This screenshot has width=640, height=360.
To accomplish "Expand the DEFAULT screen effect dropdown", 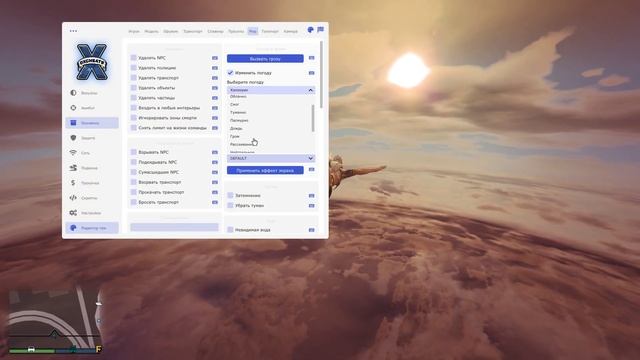I will pos(271,158).
